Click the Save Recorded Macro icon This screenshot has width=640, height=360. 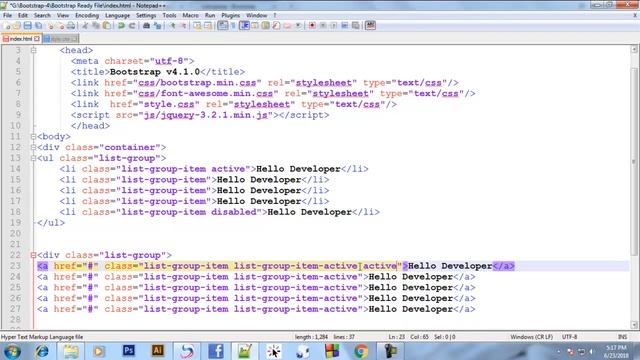coord(356,26)
